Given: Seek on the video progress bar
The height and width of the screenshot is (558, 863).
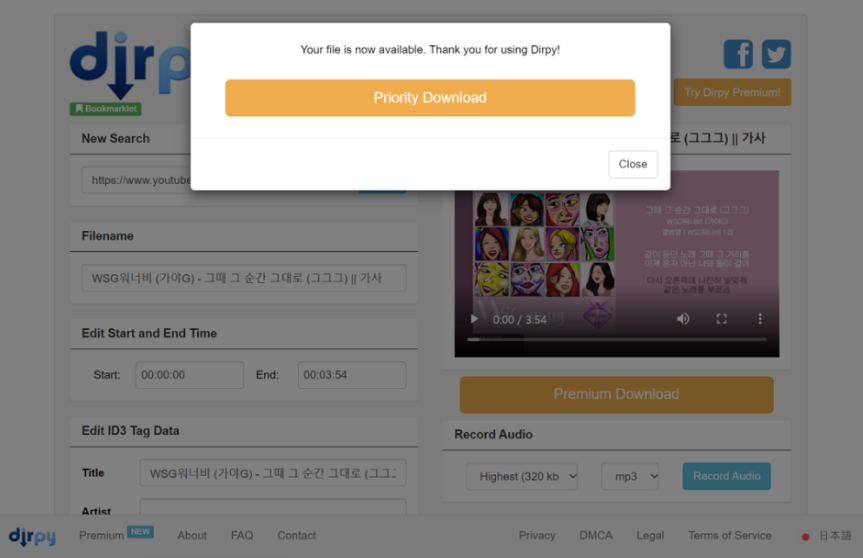Looking at the screenshot, I should pos(616,340).
